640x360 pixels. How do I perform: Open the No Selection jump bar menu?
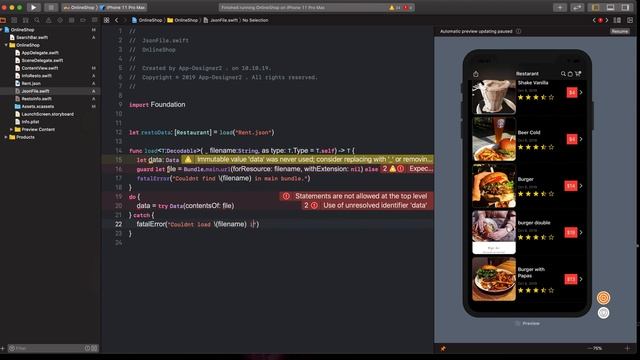point(256,20)
